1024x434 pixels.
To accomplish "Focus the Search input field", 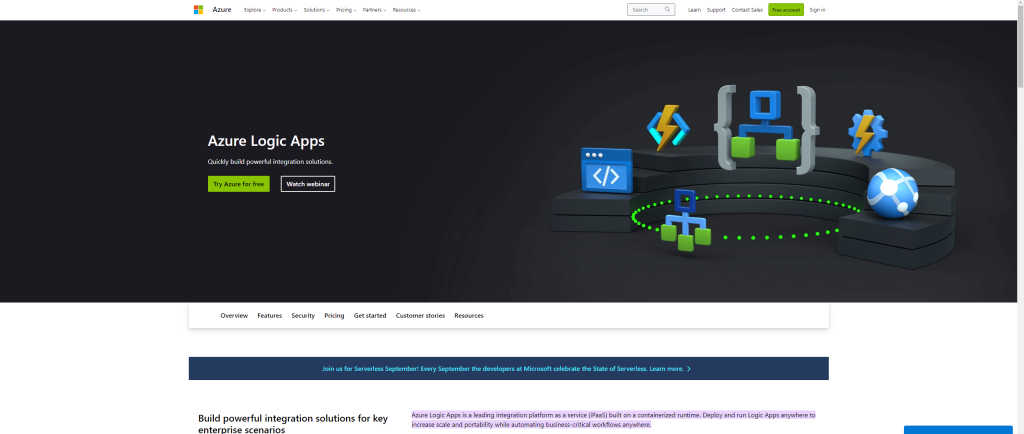I will coord(651,10).
